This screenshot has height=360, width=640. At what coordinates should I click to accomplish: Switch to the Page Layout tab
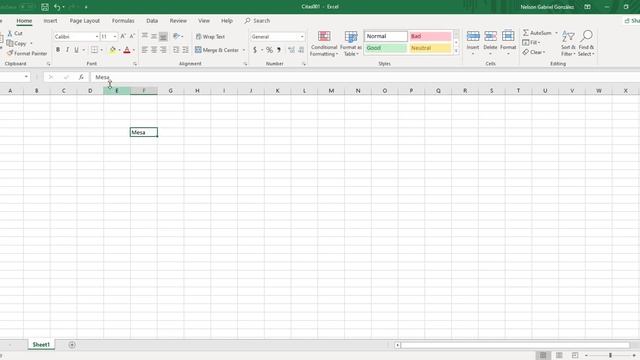coord(84,21)
